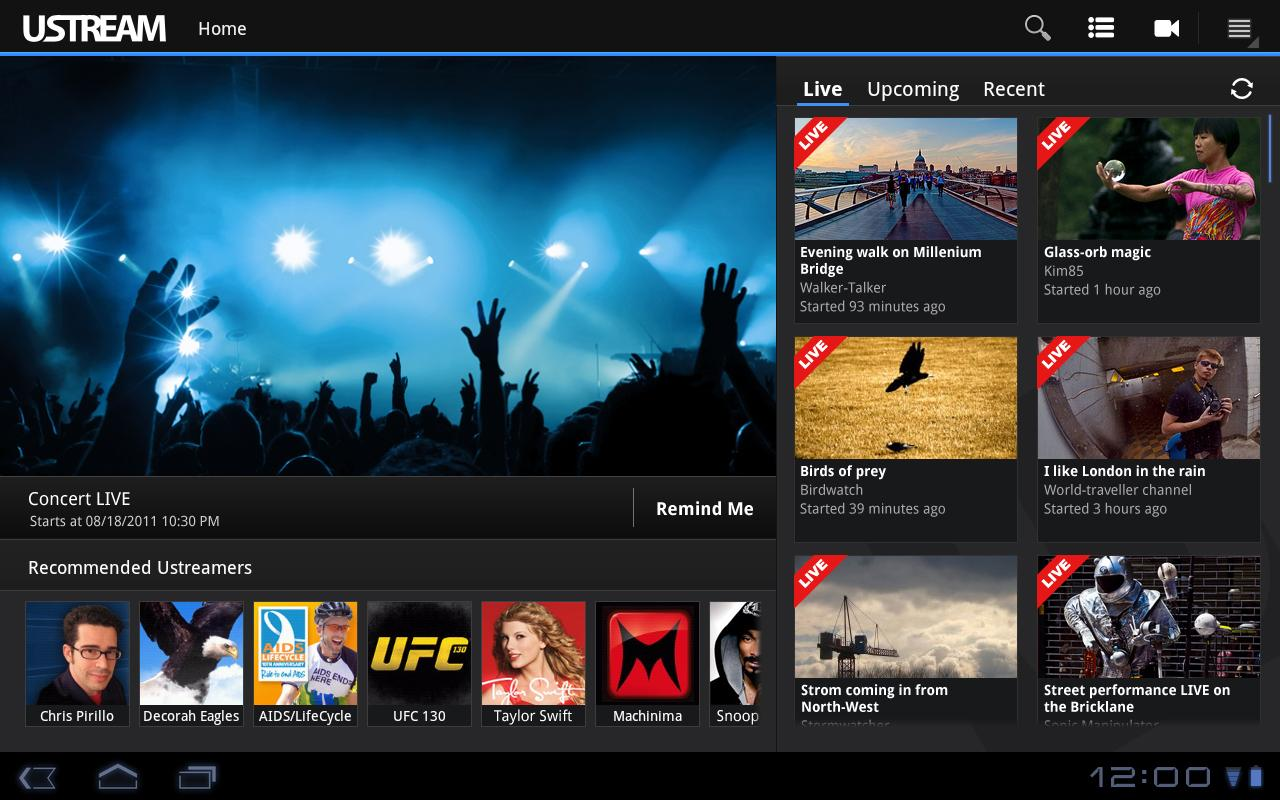Open the recent apps button

point(197,777)
